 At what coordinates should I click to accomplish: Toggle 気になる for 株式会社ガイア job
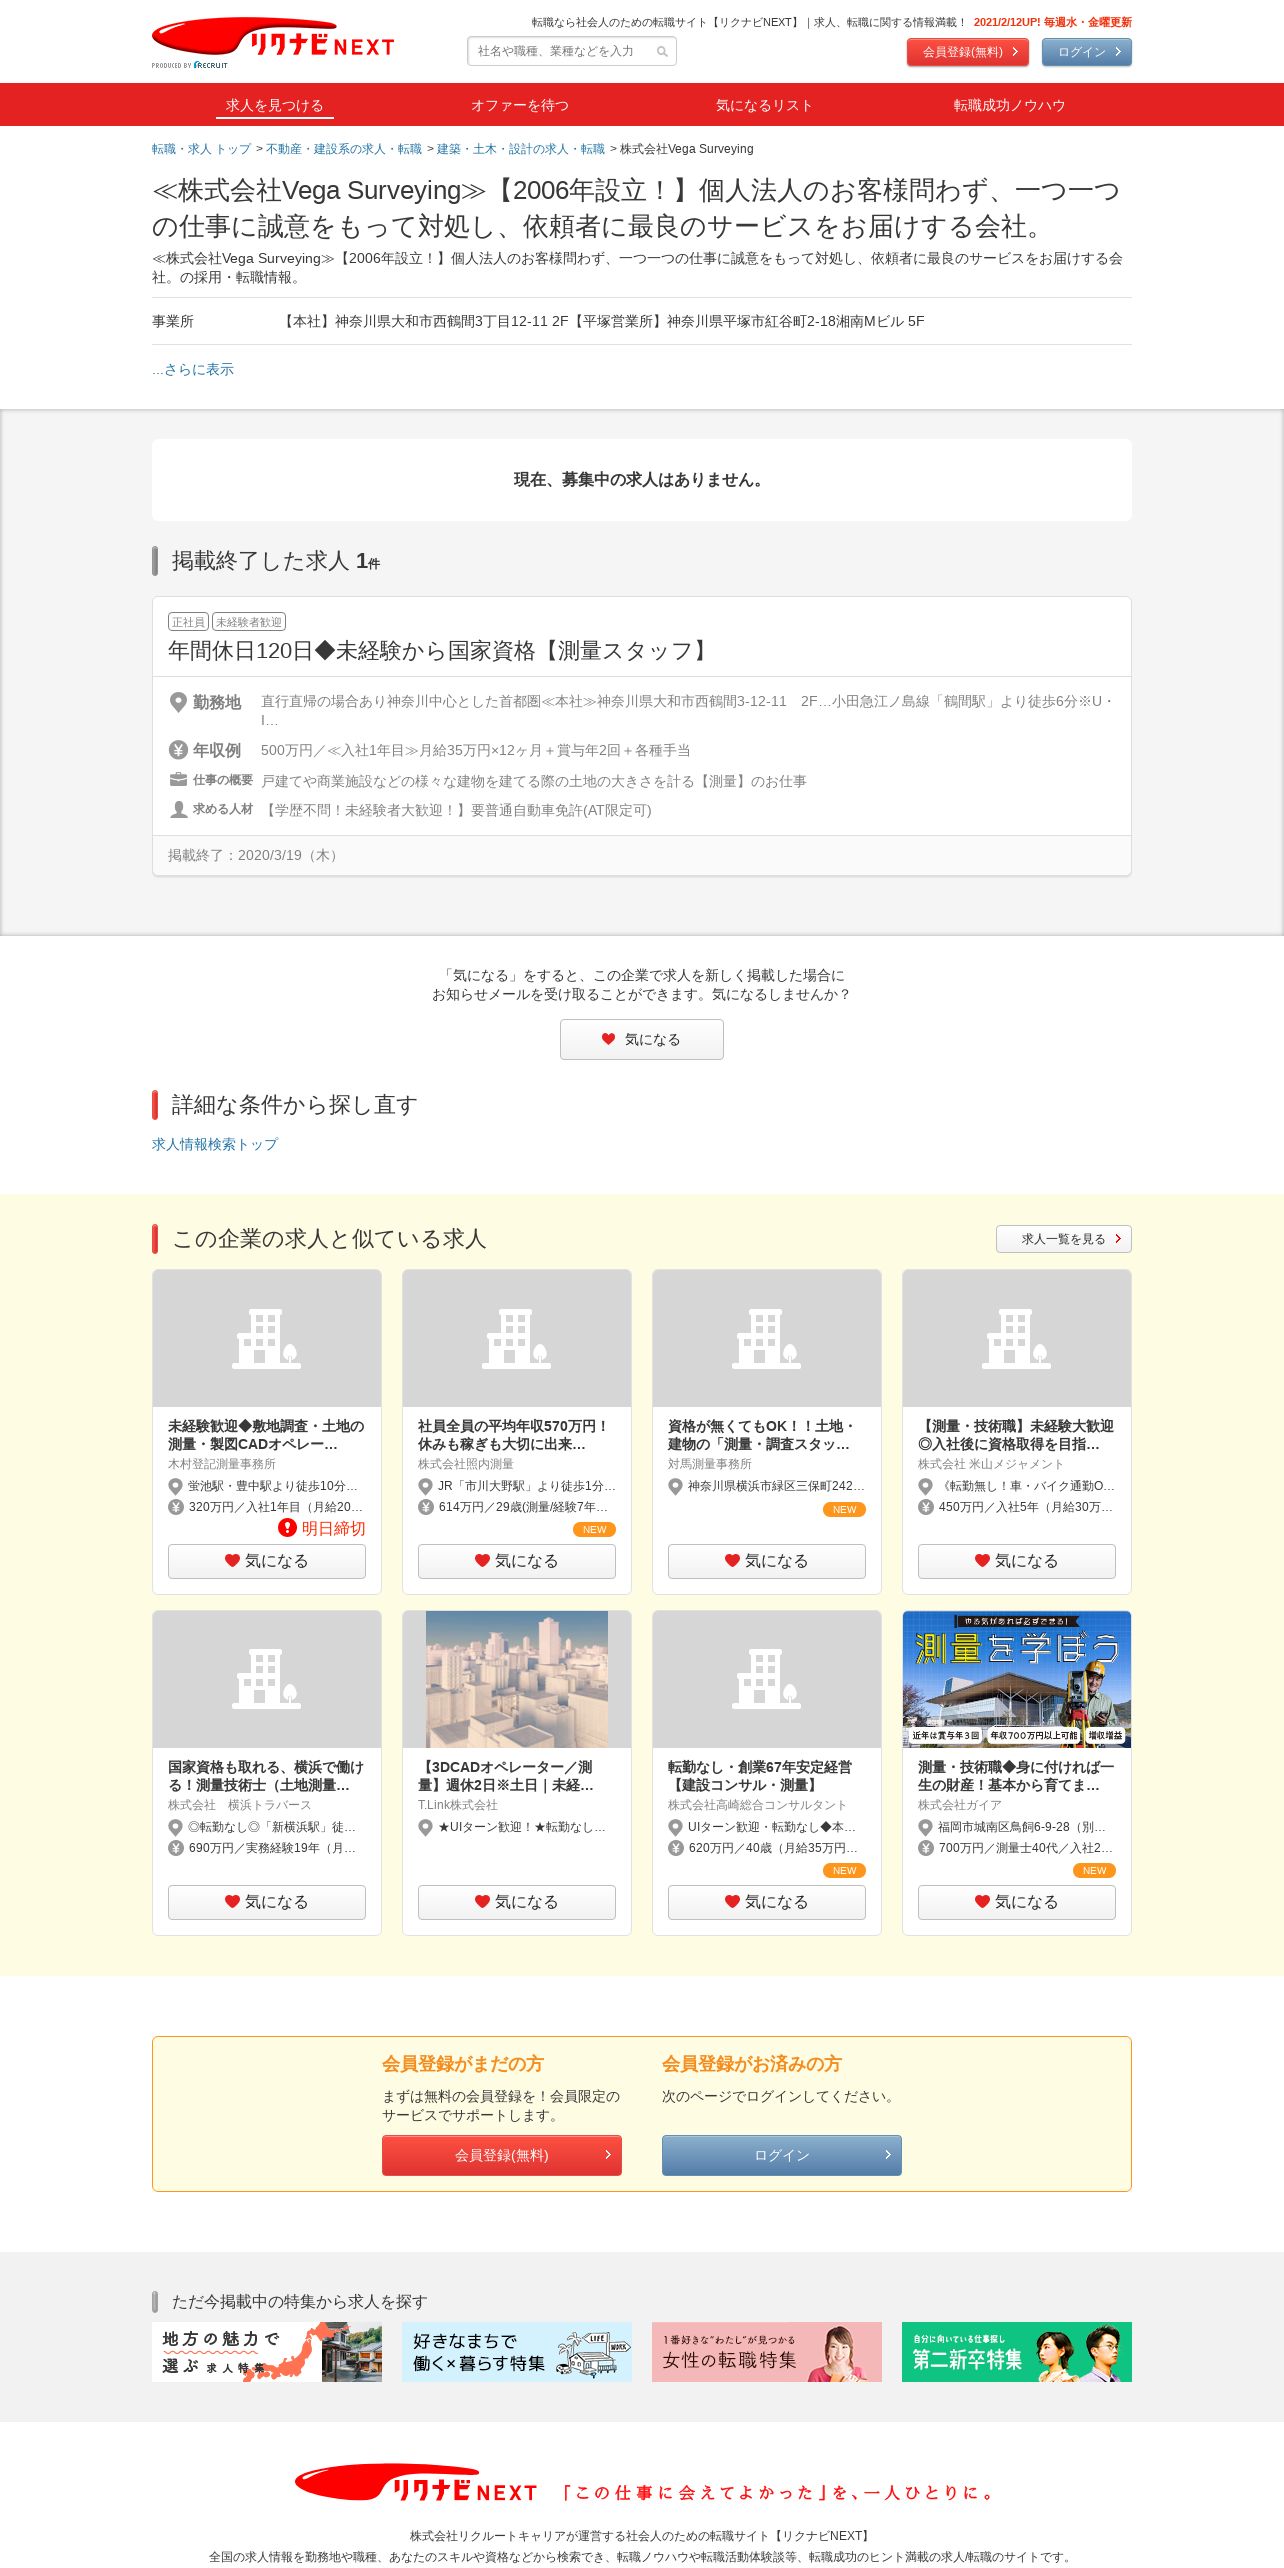(x=1017, y=1902)
